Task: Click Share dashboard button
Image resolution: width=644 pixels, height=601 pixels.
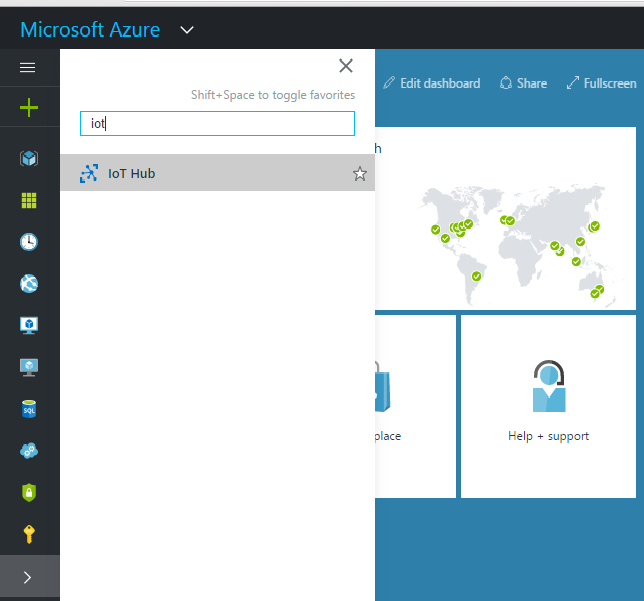Action: (x=523, y=83)
